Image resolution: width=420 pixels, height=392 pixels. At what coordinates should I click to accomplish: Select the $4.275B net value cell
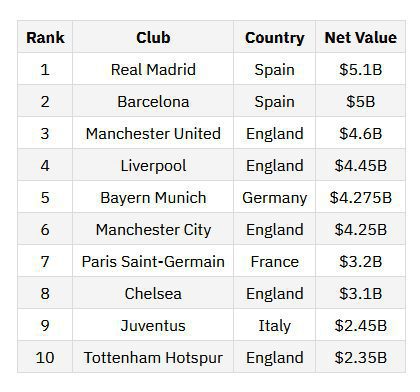pyautogui.click(x=360, y=197)
